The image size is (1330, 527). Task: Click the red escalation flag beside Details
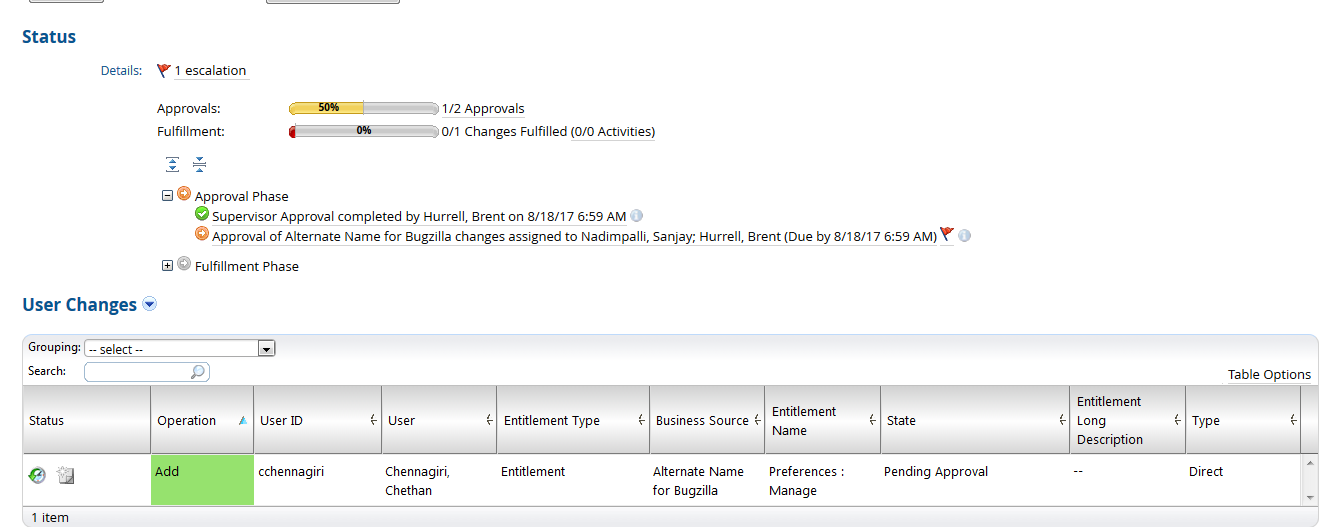[x=164, y=71]
